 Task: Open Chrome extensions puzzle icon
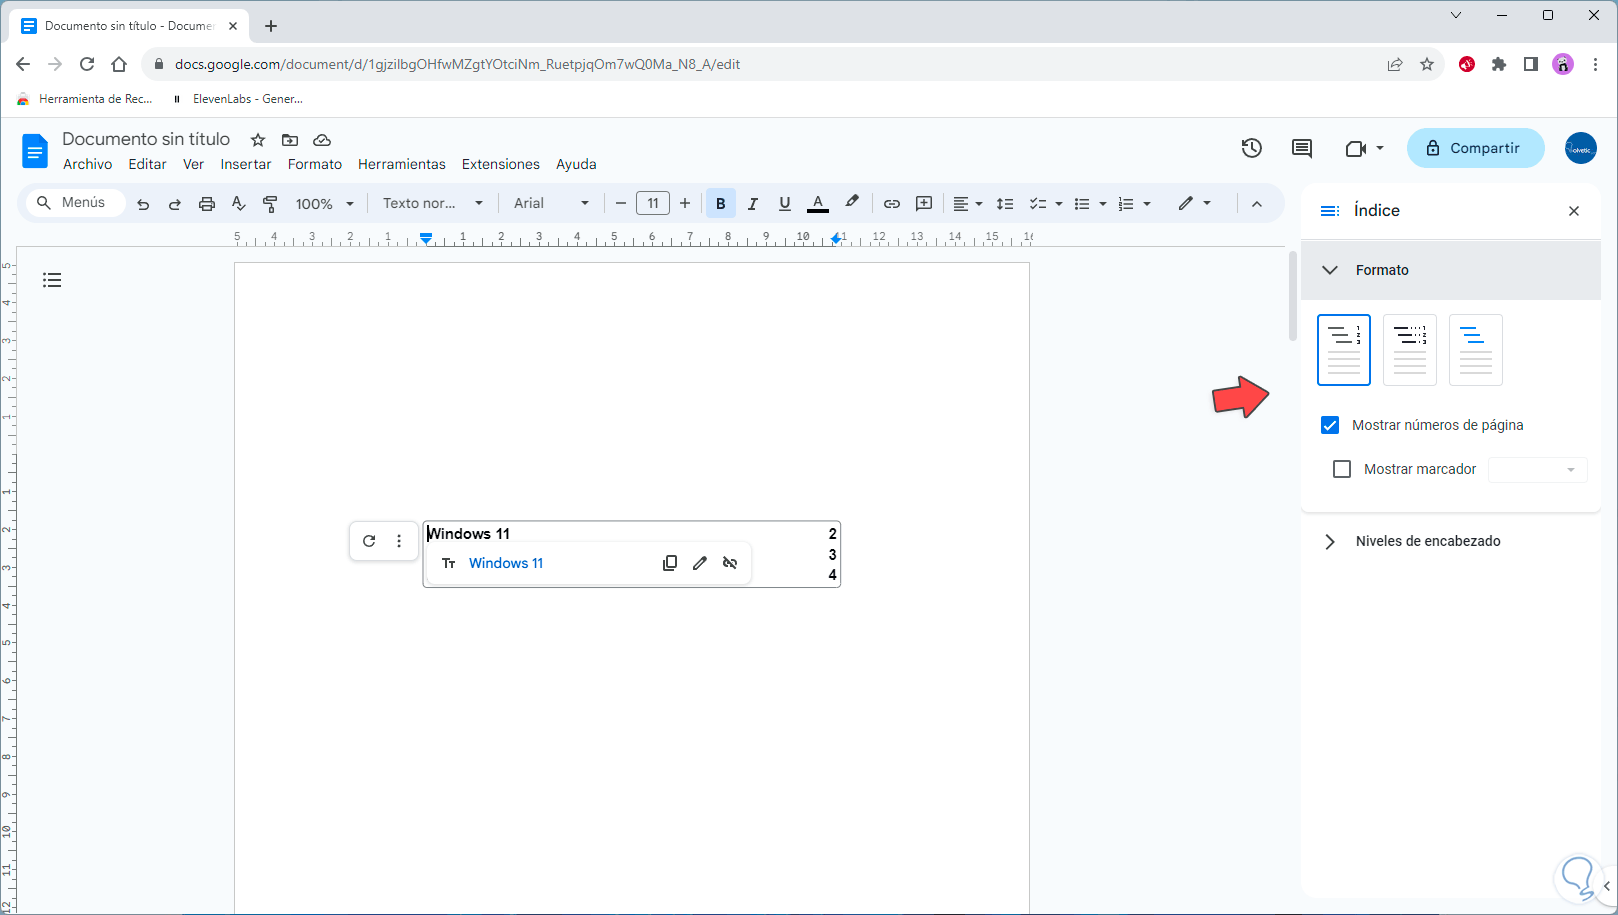click(x=1499, y=64)
